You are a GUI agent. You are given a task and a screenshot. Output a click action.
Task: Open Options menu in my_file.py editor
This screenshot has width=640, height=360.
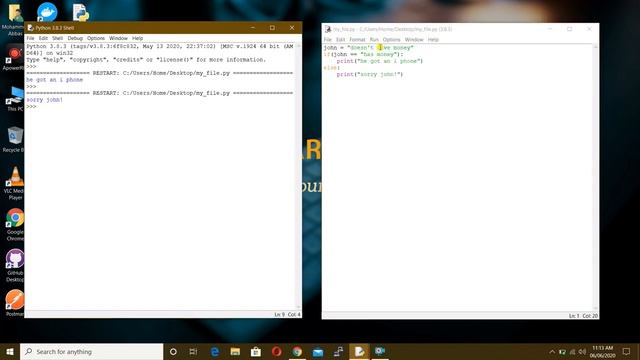(391, 40)
